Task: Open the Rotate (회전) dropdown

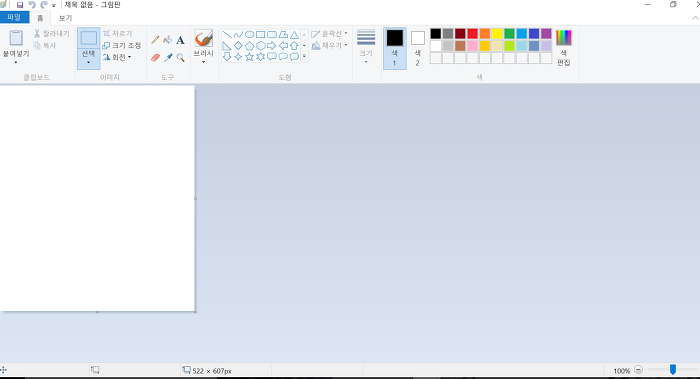Action: 117,57
